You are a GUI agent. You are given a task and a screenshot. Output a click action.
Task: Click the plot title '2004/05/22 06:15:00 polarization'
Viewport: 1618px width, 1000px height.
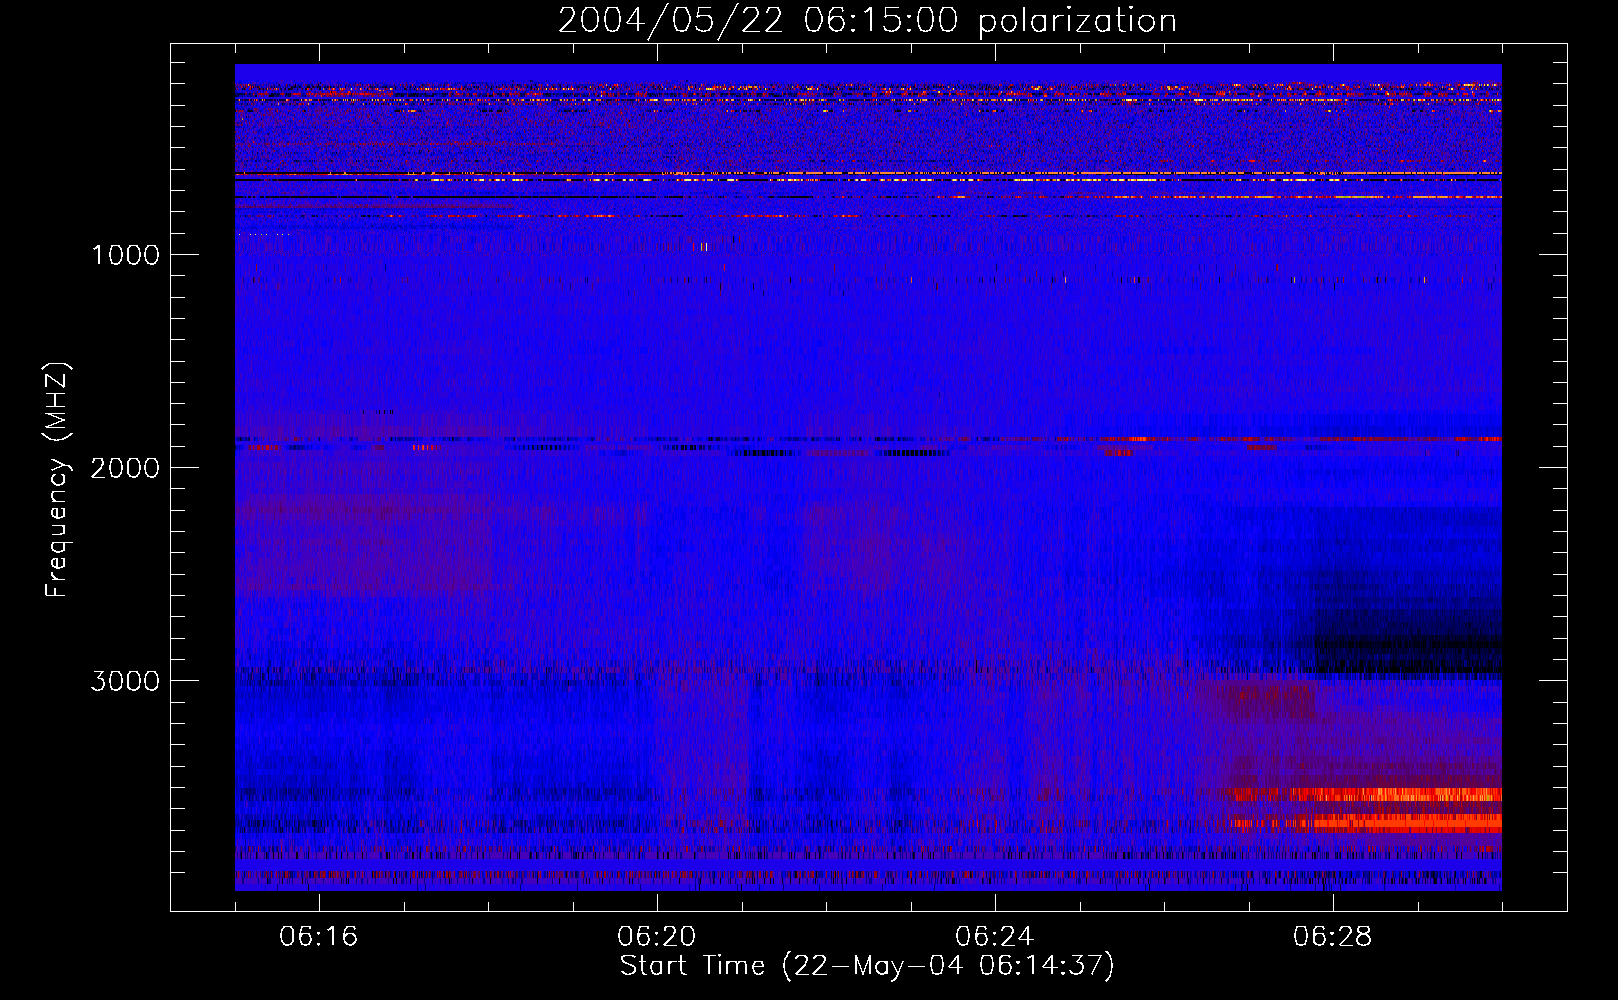867,21
